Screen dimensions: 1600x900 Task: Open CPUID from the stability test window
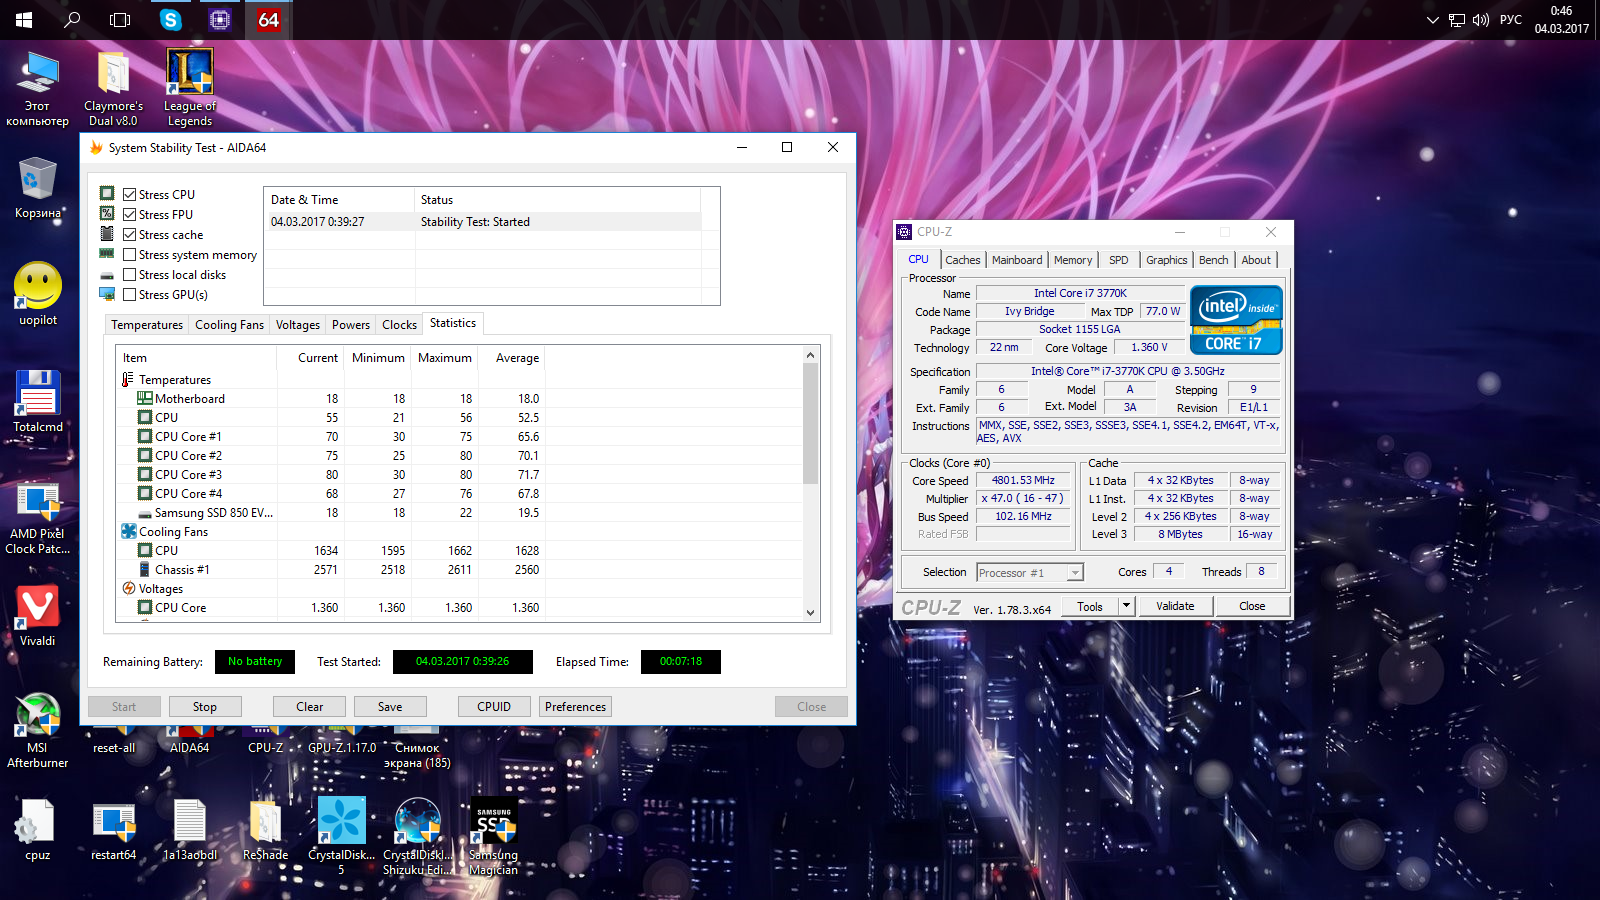(x=494, y=707)
